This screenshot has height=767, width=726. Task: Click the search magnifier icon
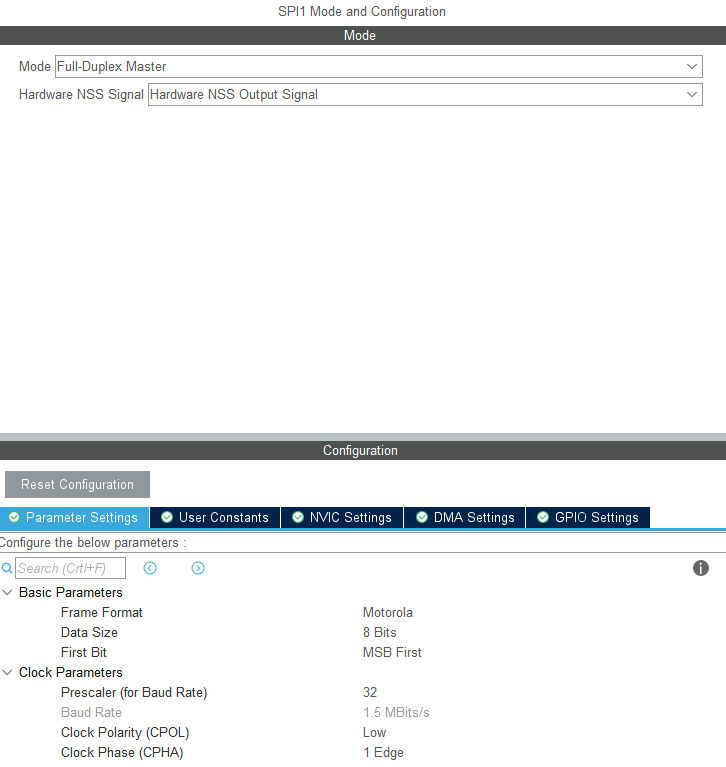coord(7,568)
